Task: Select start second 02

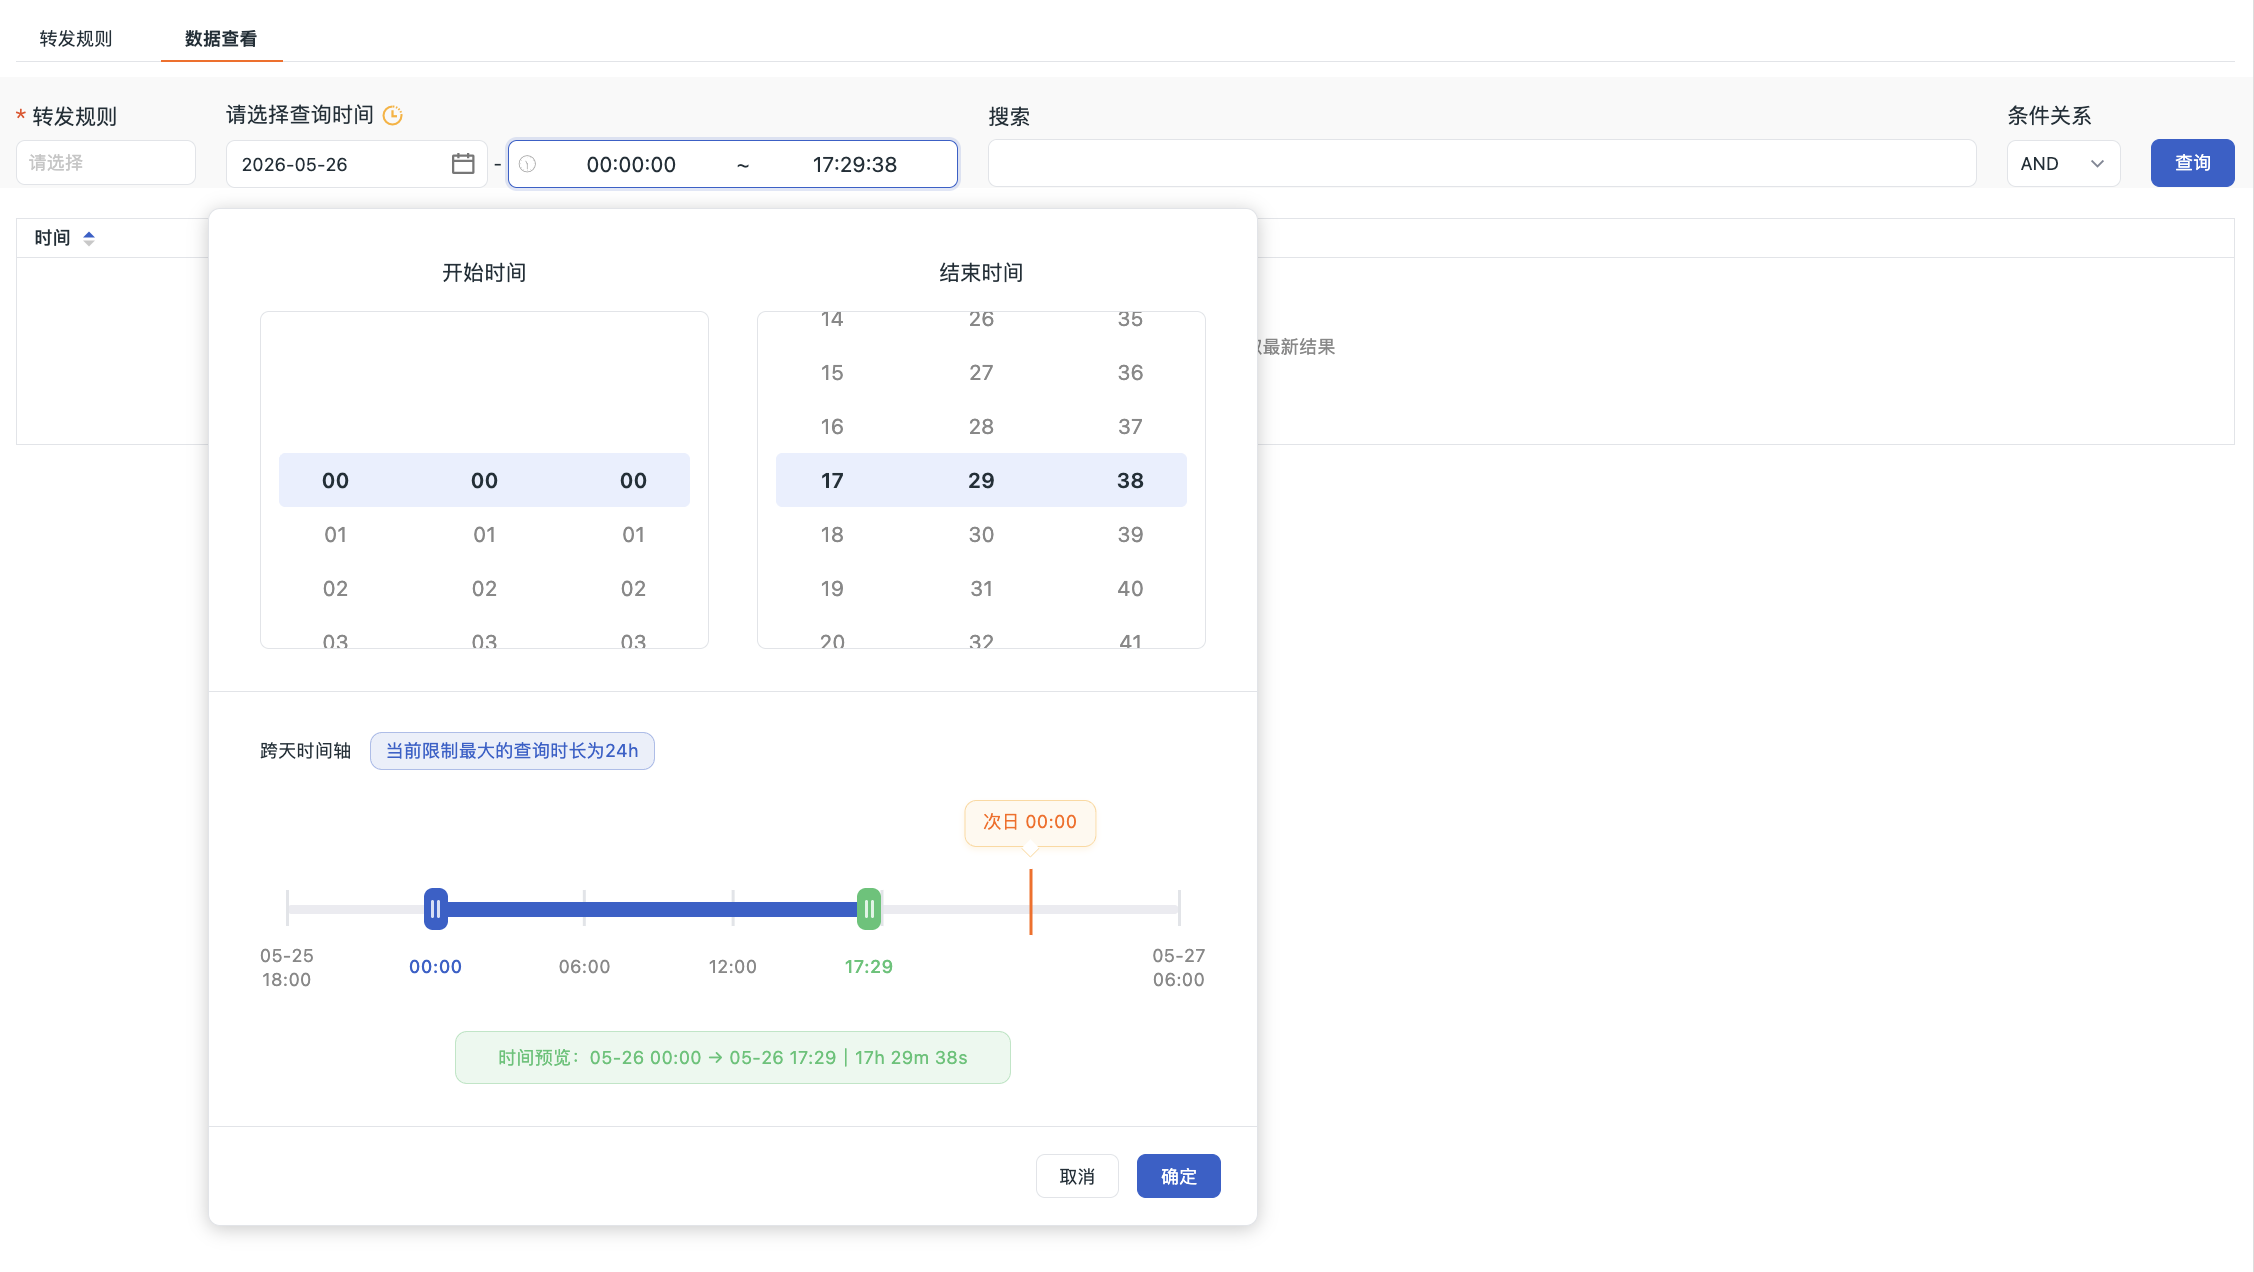Action: coord(633,589)
